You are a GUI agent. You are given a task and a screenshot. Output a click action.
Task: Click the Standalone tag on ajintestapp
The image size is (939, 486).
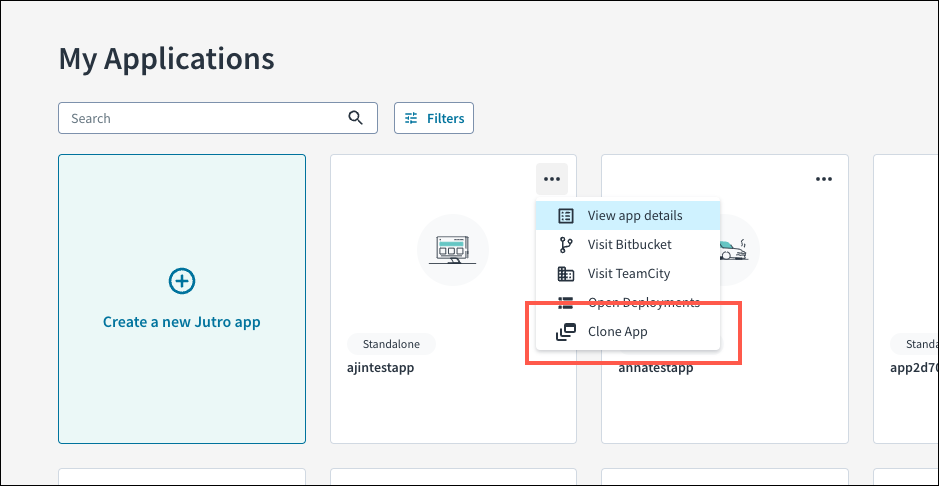391,344
